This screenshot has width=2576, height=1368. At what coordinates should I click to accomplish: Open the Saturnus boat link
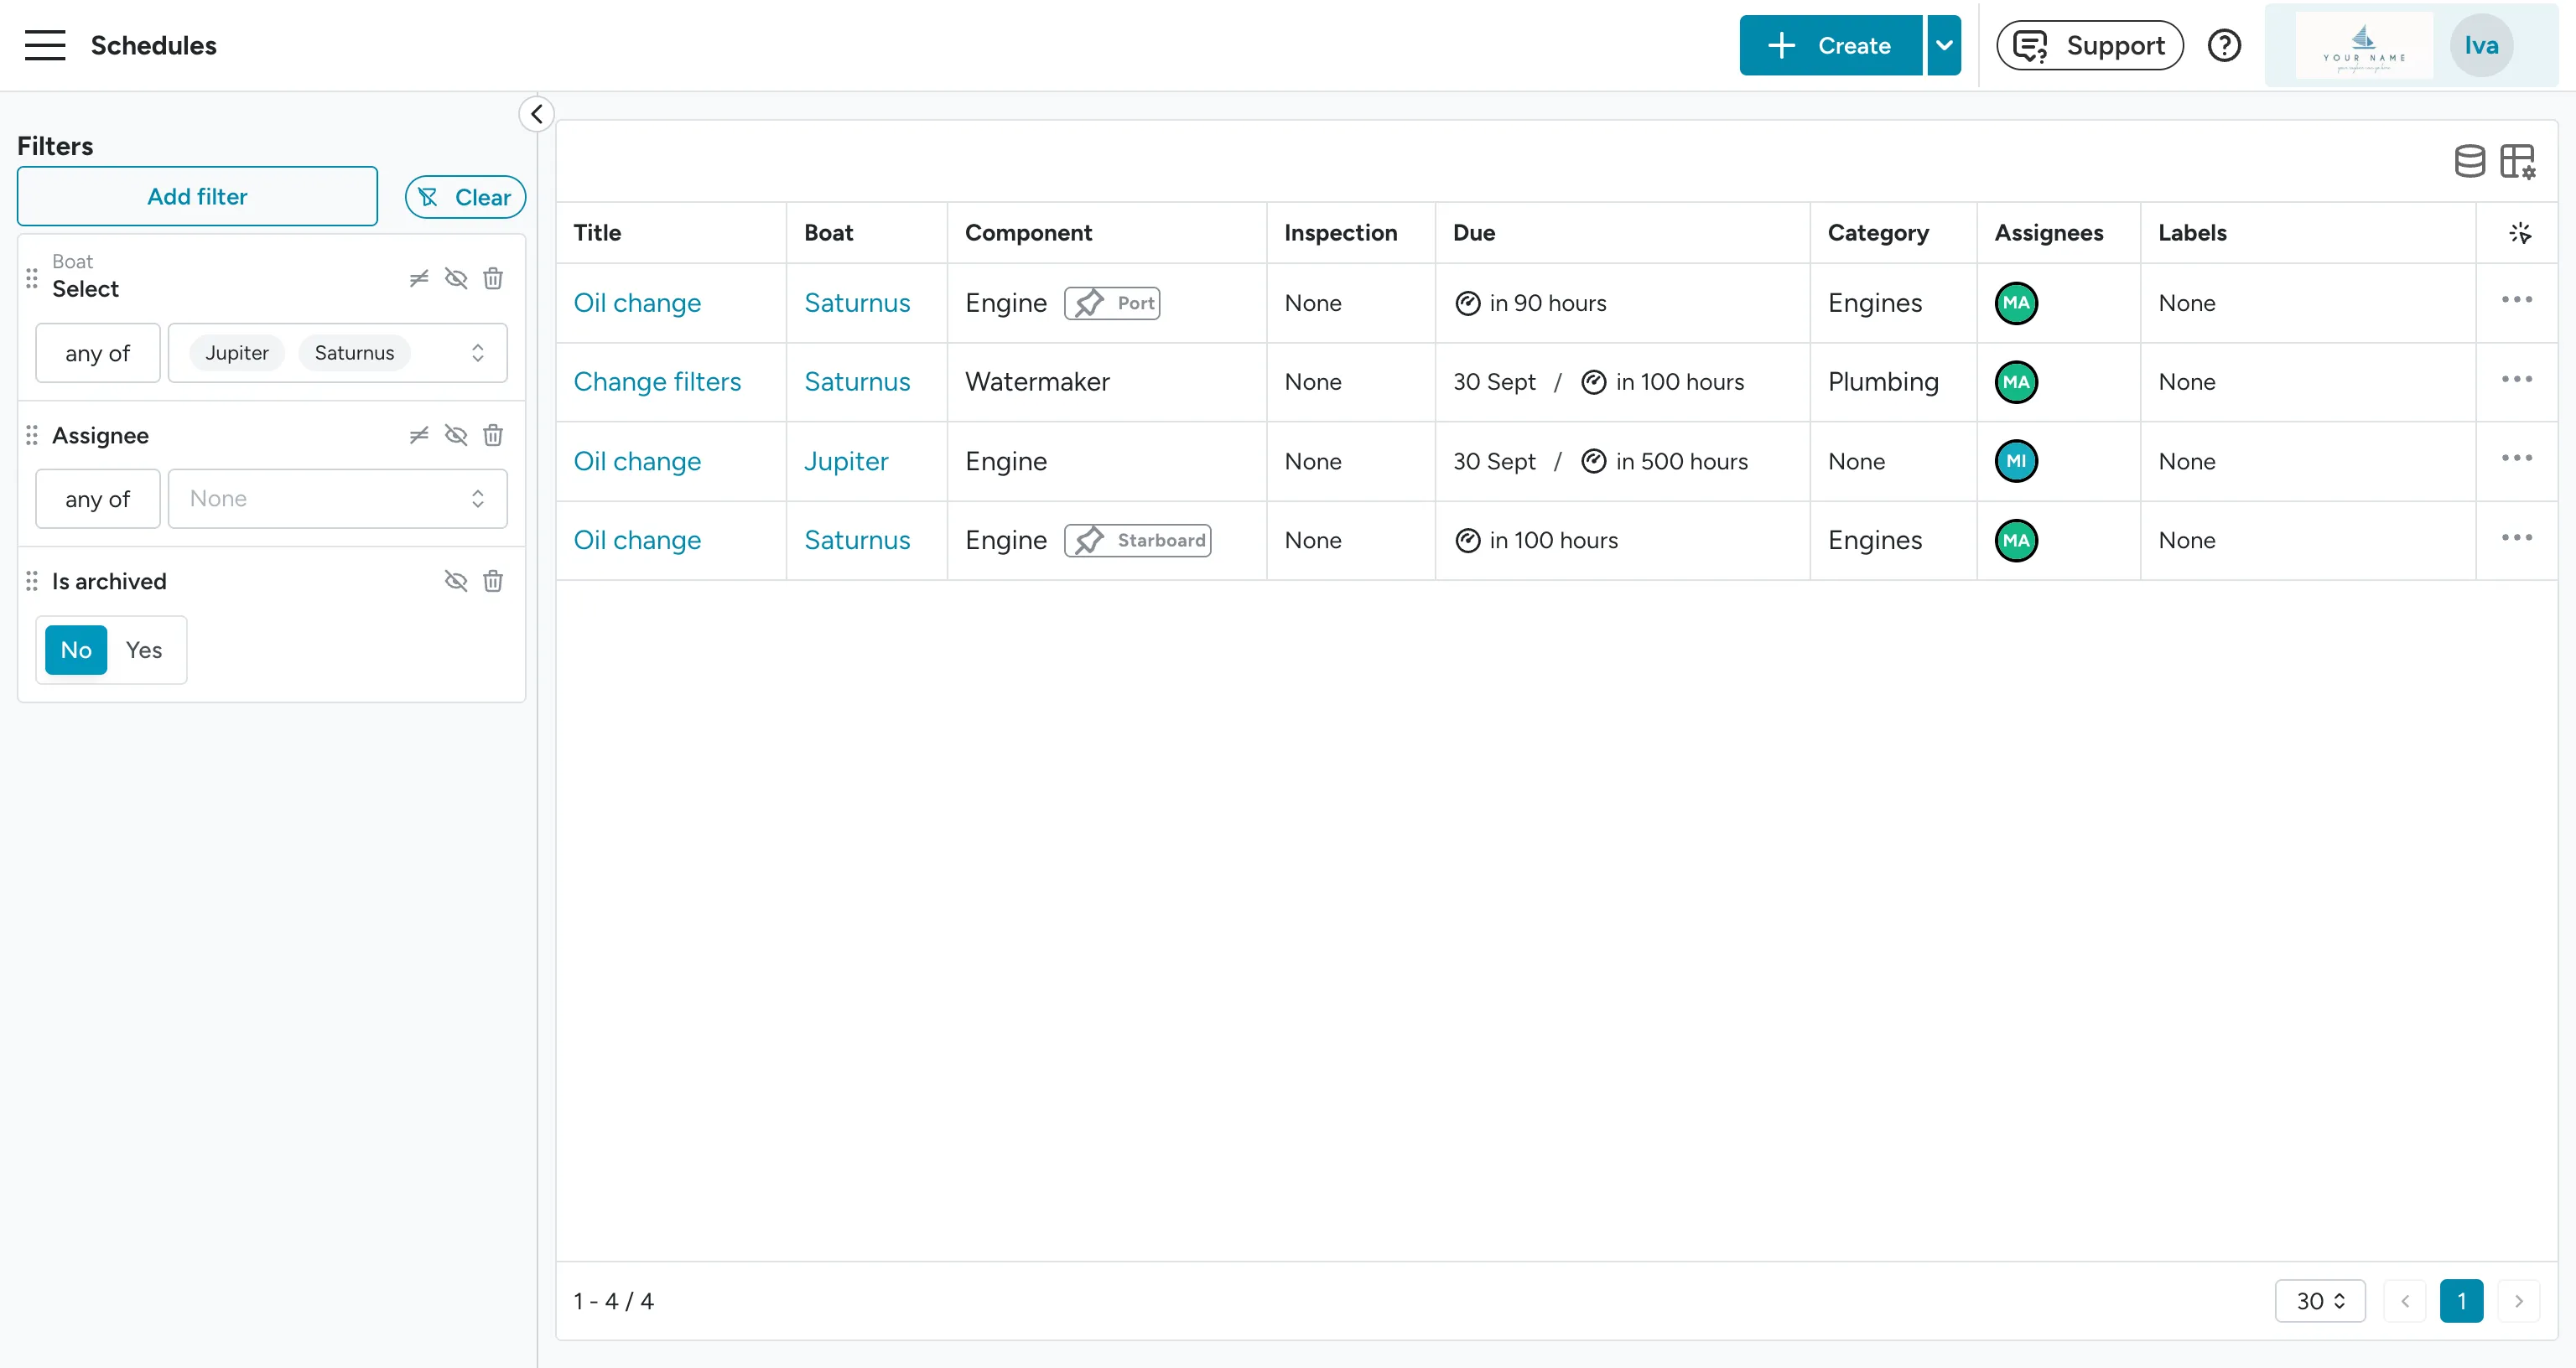(x=857, y=303)
